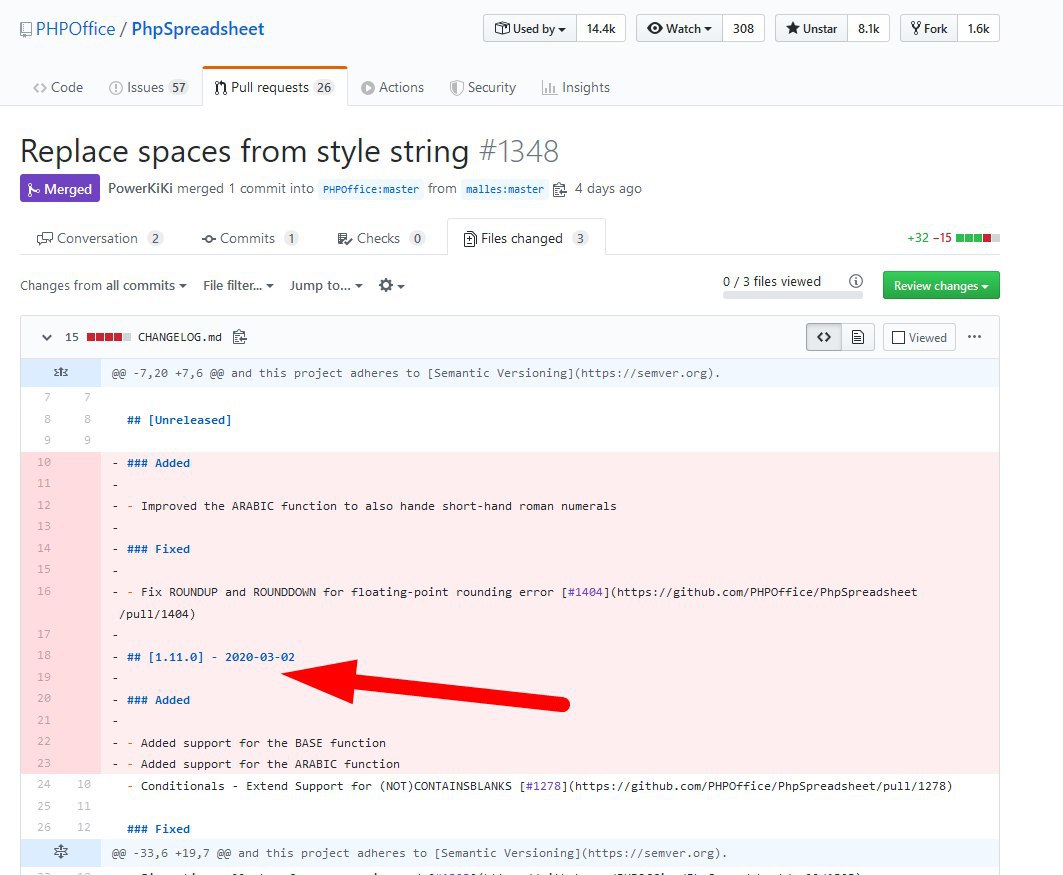This screenshot has height=875, width=1063.
Task: Open the #1278 pull request link
Action: coord(544,786)
